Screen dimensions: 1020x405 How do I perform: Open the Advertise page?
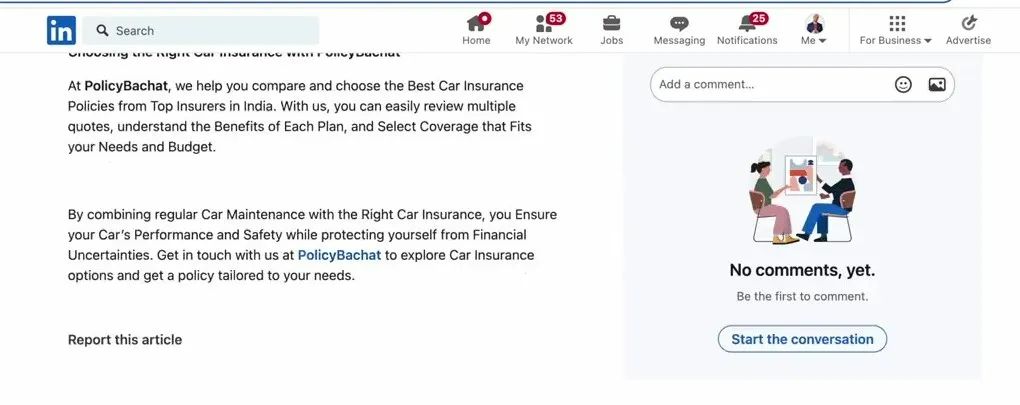click(x=968, y=30)
